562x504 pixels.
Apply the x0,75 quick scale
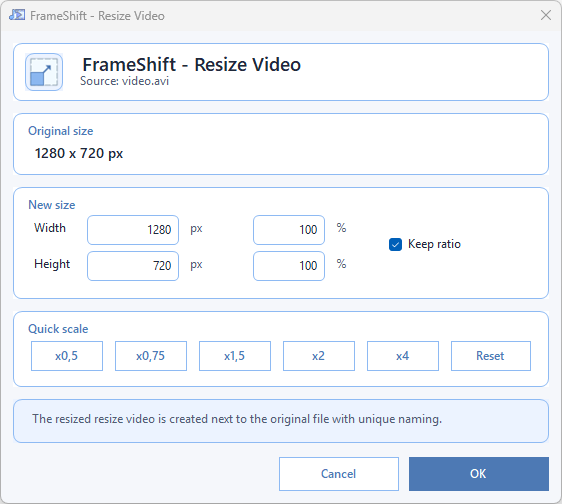point(151,356)
